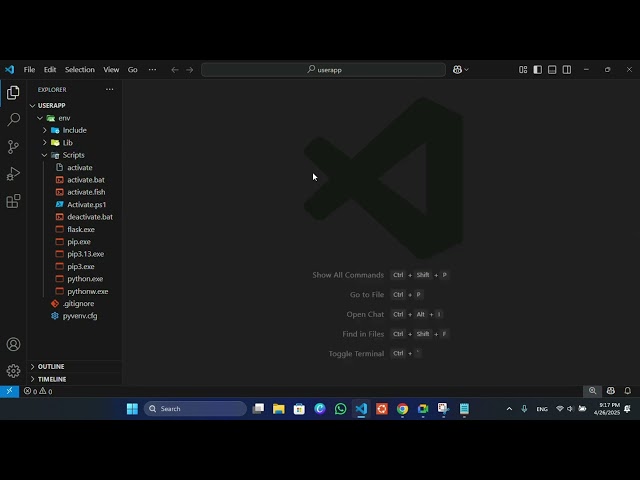The width and height of the screenshot is (640, 480).
Task: Select pip3.13.exe in Scripts
Action: coord(74,254)
